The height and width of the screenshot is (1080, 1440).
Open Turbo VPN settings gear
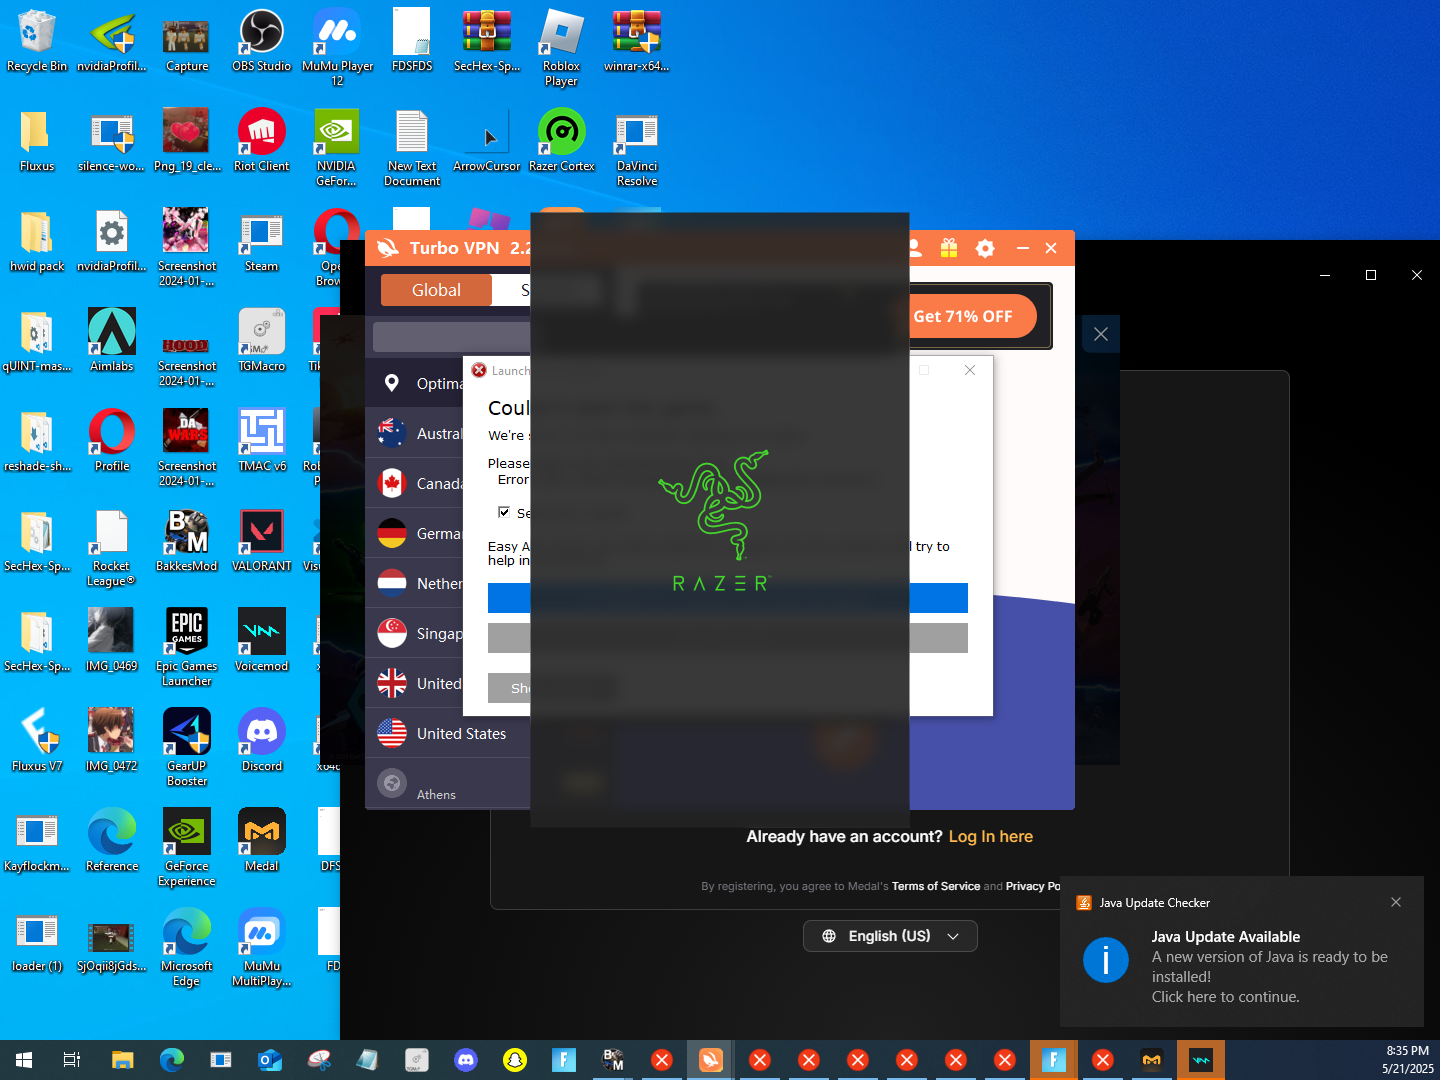pos(985,248)
